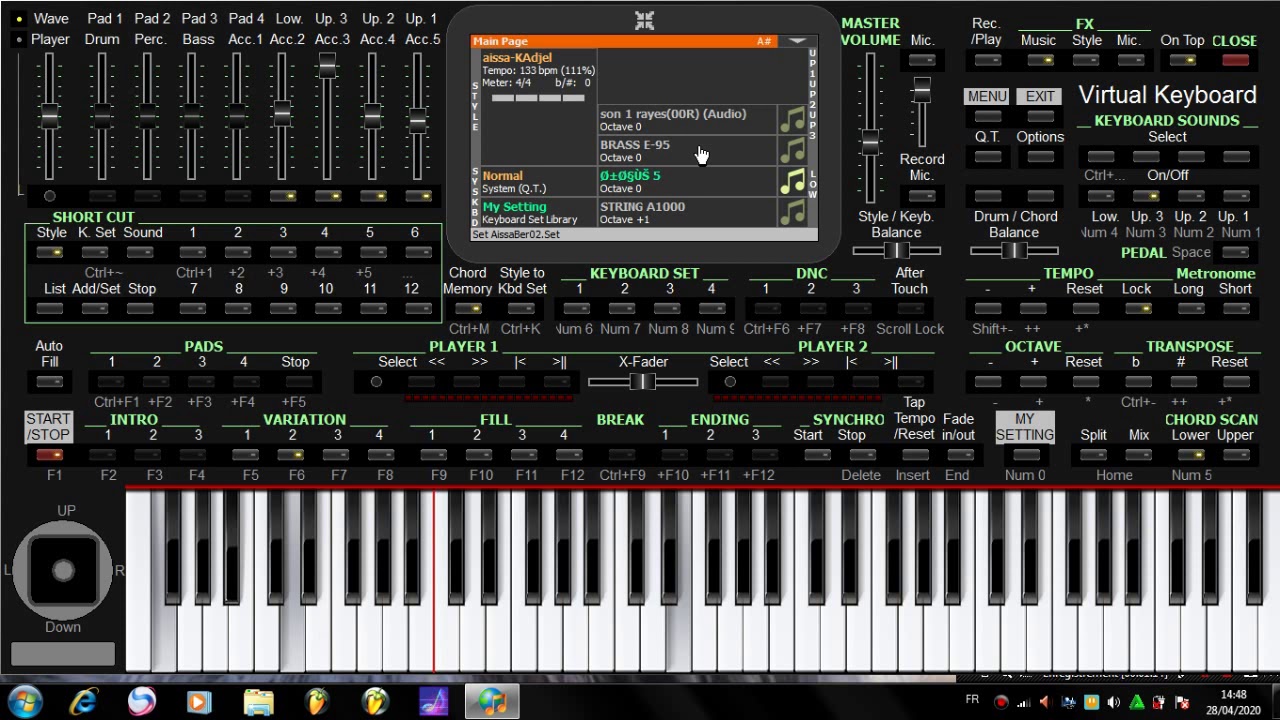Screen dimensions: 1280x720
Task: Click the Short Cut List button
Action: [49, 308]
